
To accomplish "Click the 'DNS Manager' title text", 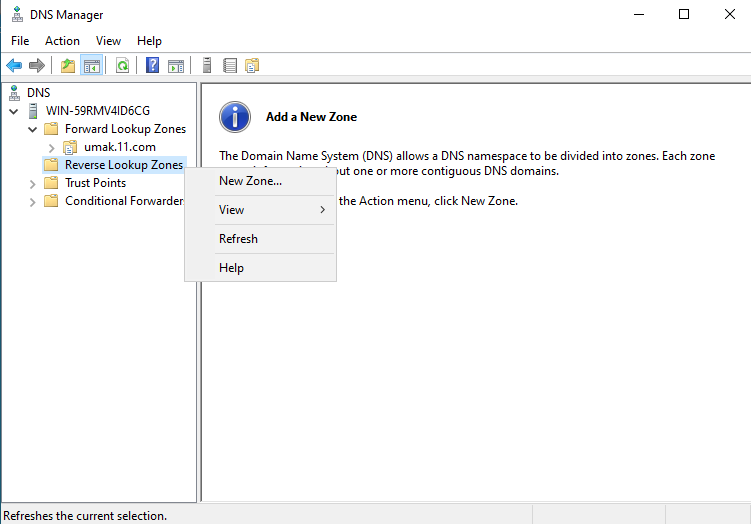I will click(x=67, y=15).
